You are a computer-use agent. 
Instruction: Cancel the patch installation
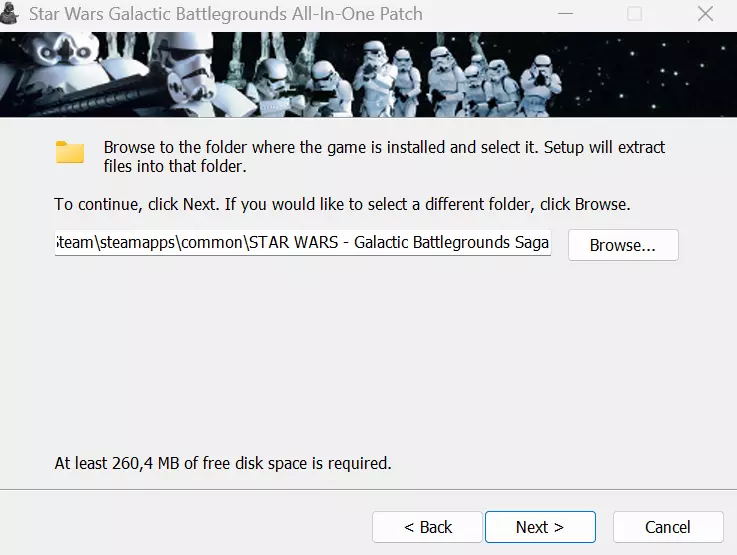click(668, 527)
